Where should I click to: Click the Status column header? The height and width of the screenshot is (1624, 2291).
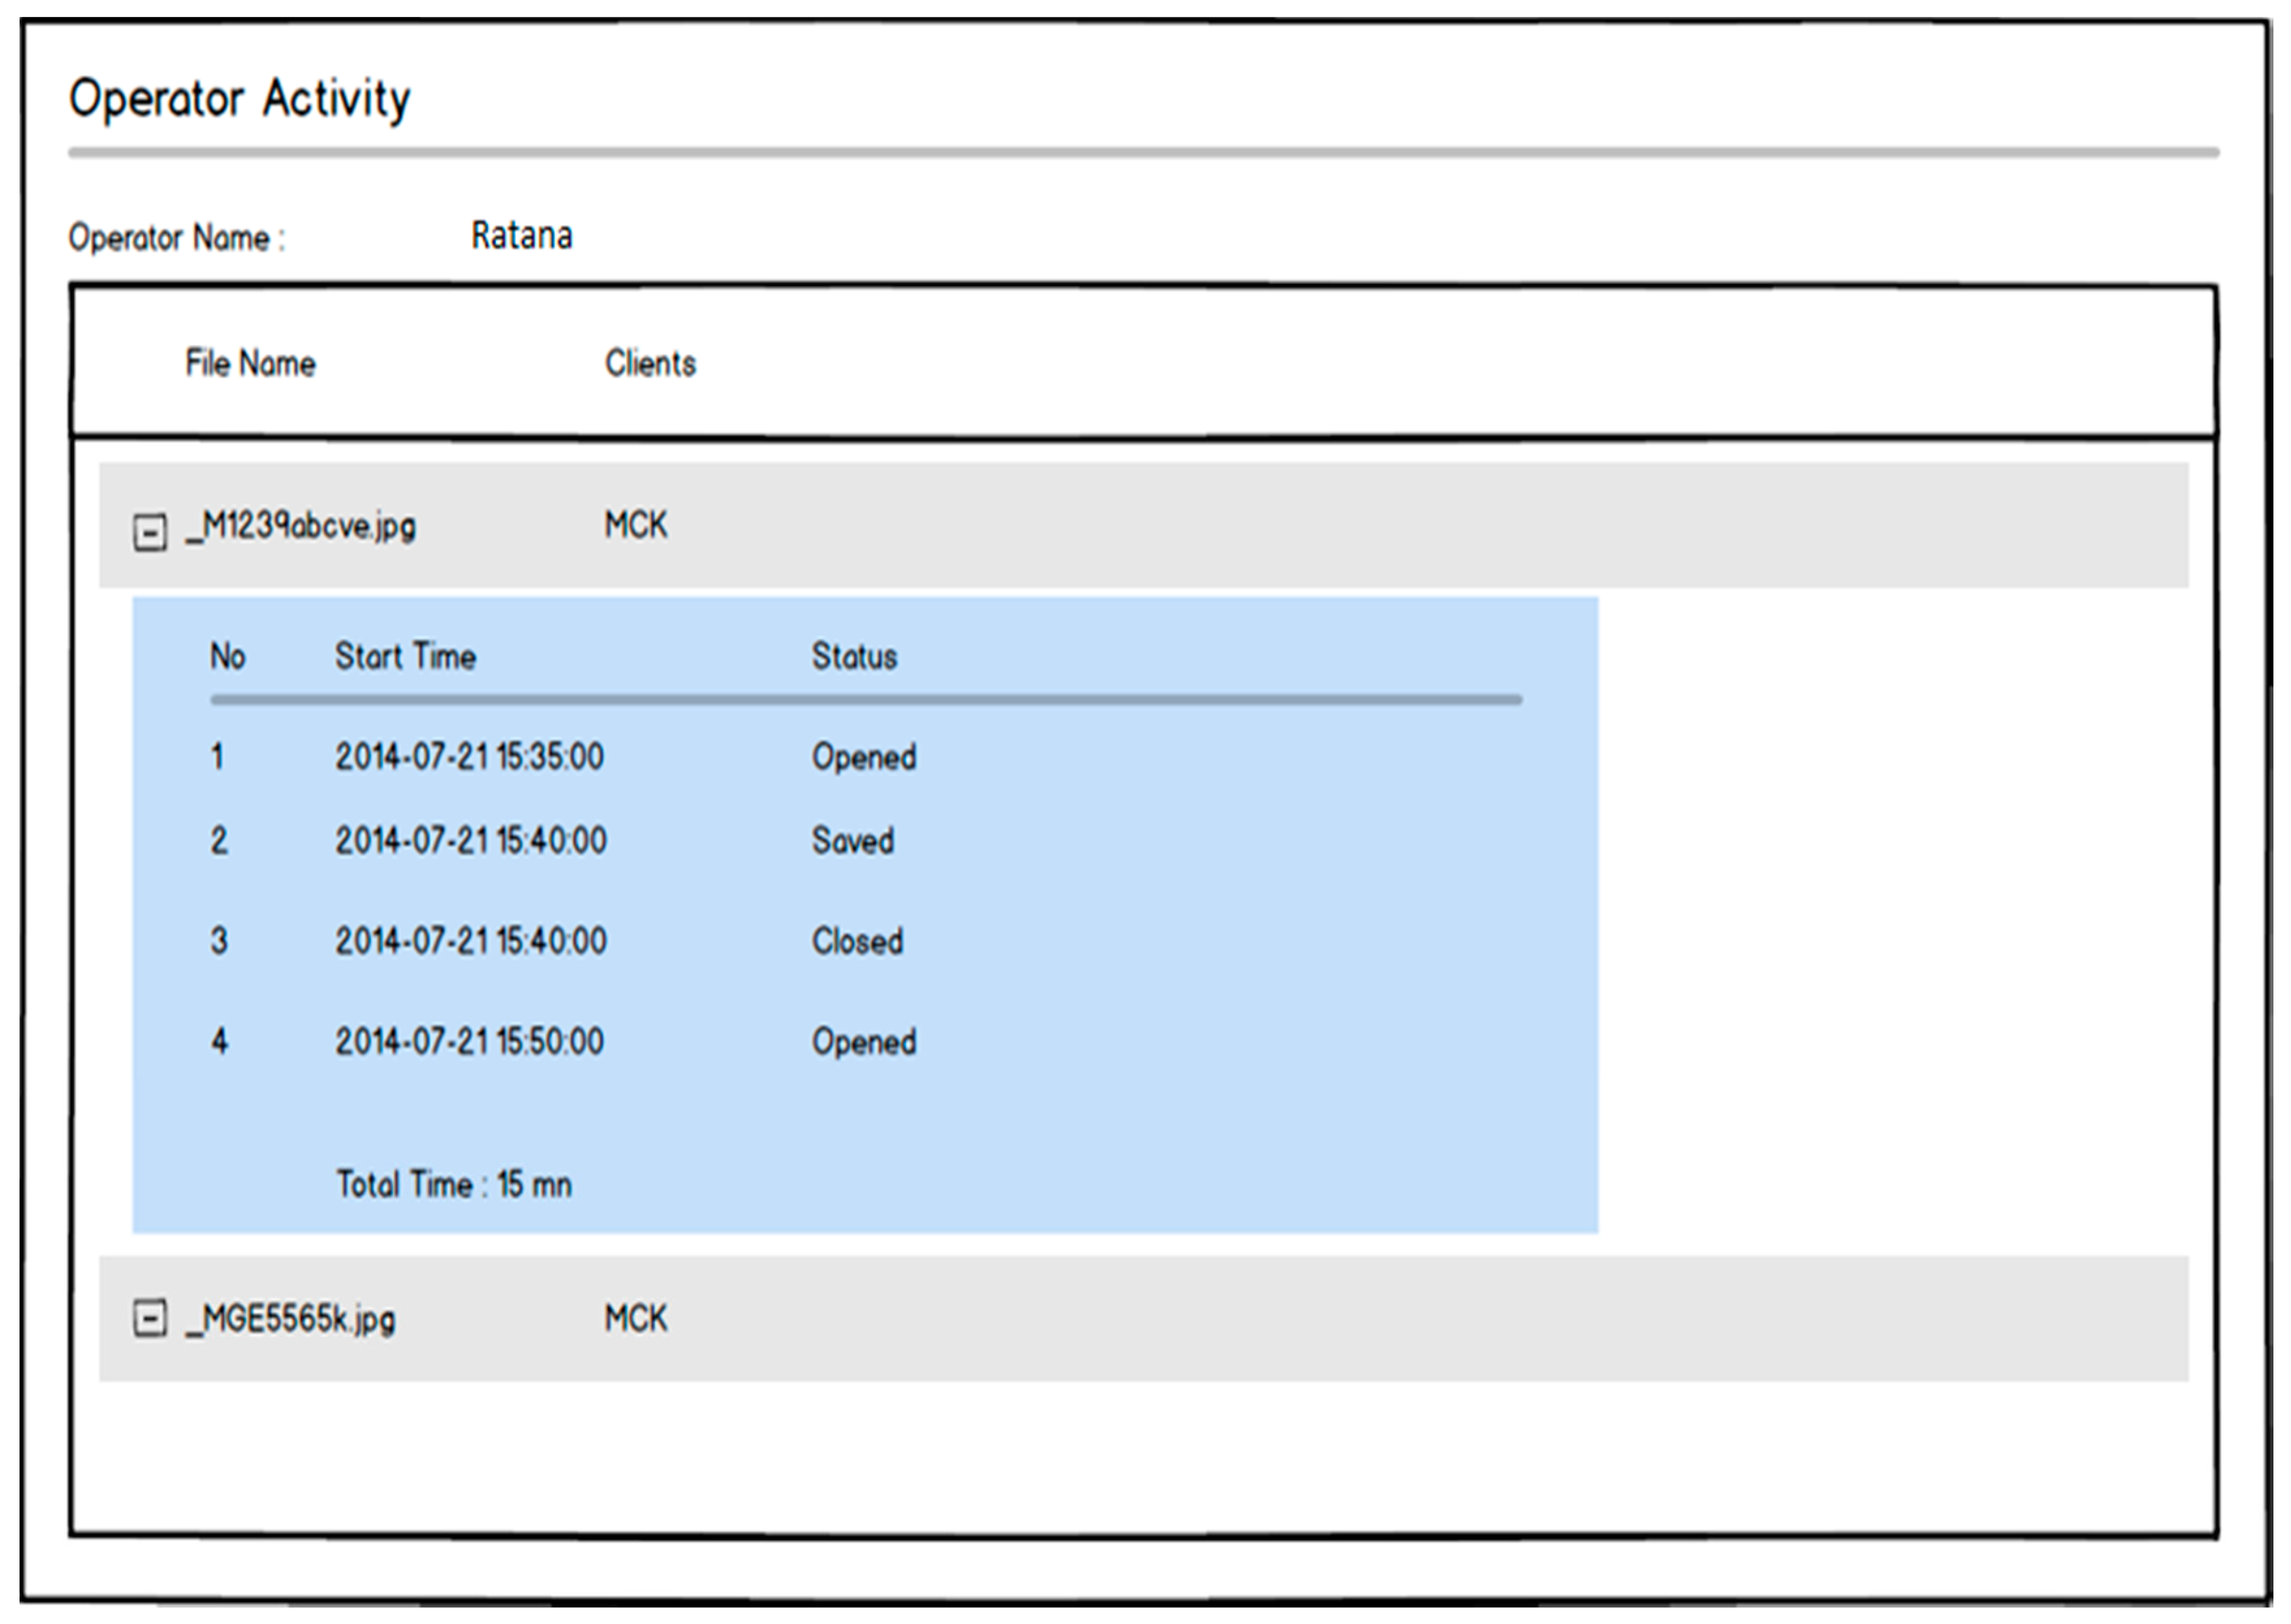pyautogui.click(x=854, y=657)
